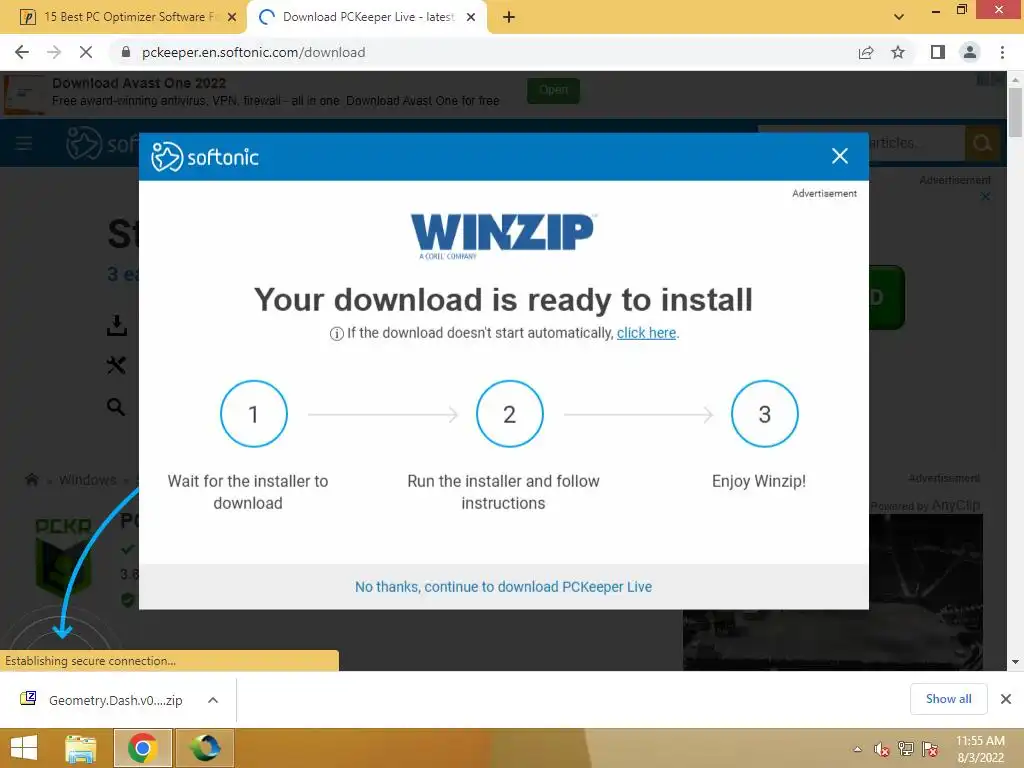Open File Explorer from taskbar
The width and height of the screenshot is (1024, 768).
point(80,748)
